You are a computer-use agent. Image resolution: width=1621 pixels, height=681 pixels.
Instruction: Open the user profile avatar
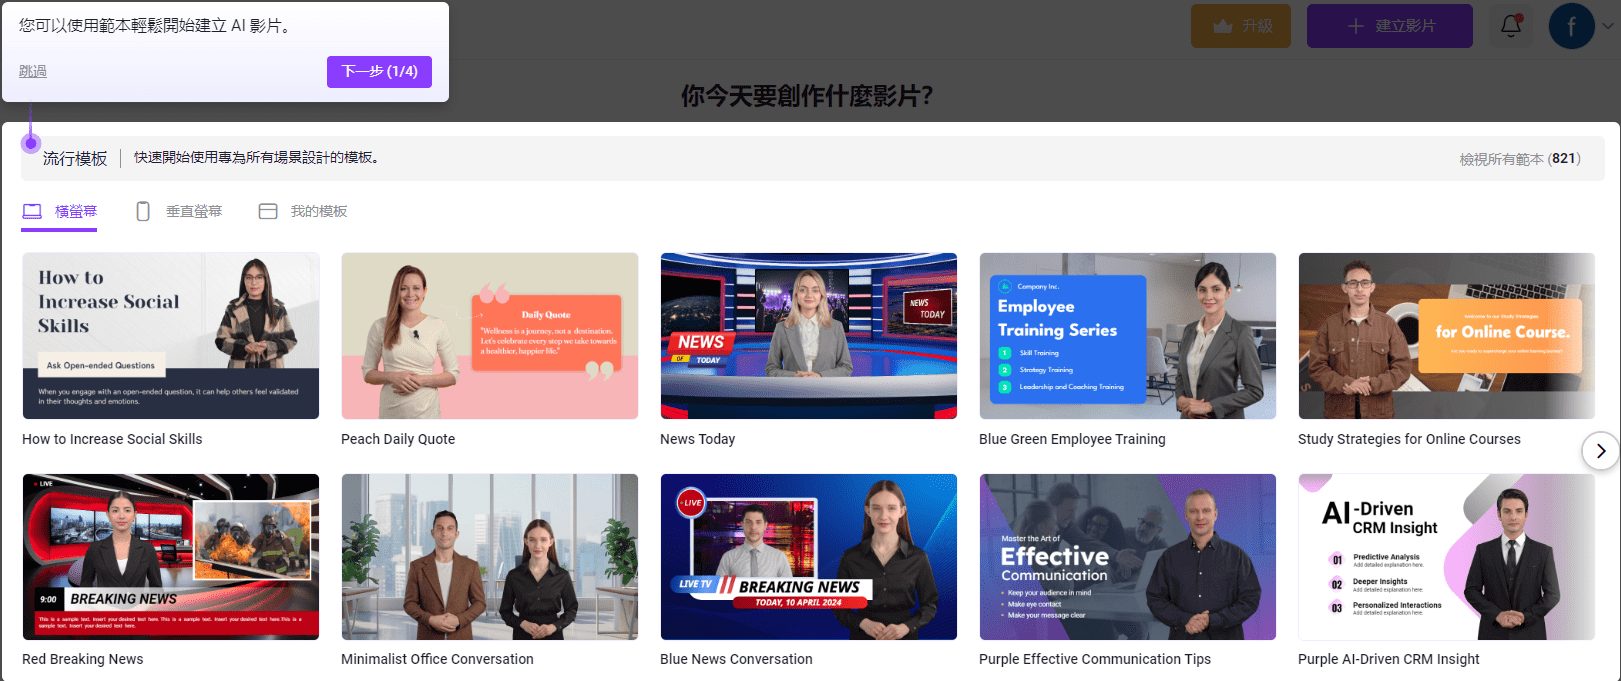pos(1571,26)
